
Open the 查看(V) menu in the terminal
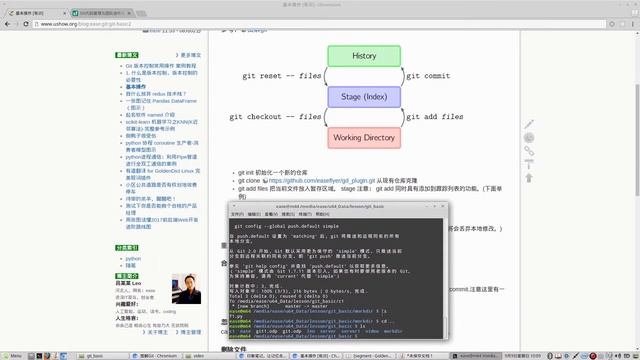pos(271,214)
